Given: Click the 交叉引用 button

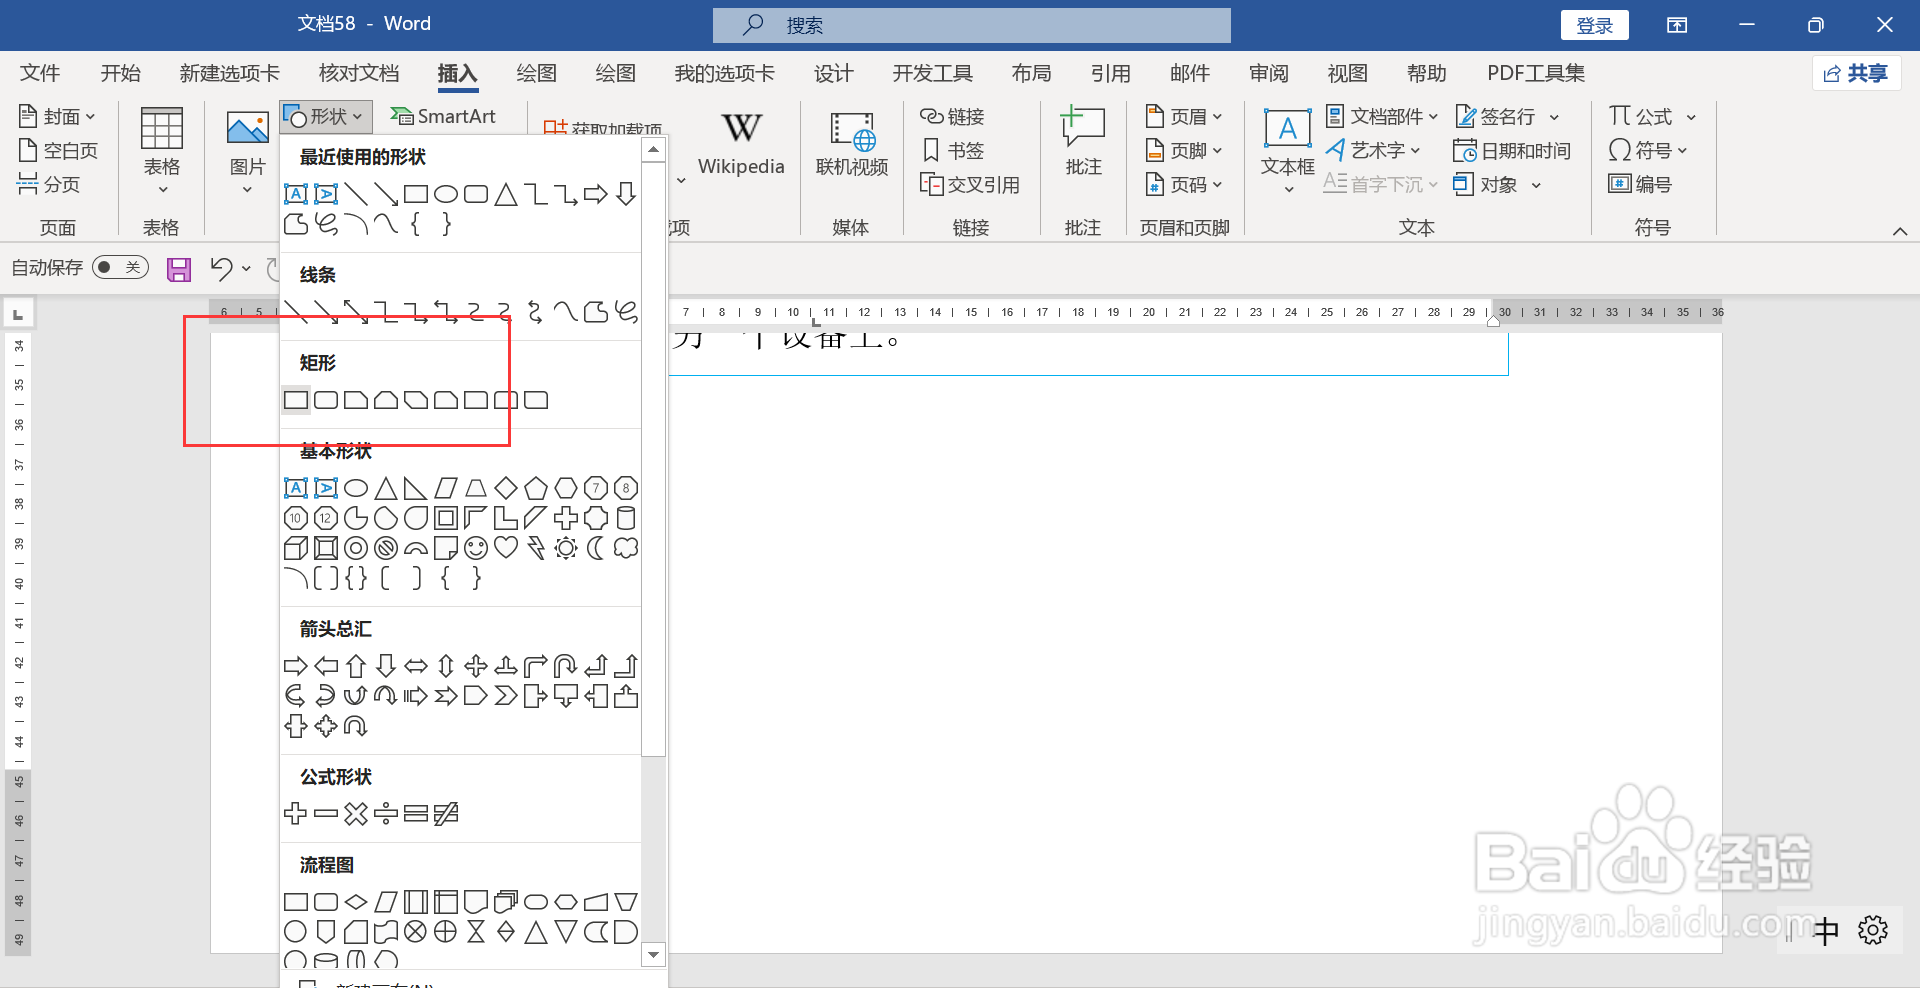Looking at the screenshot, I should point(970,185).
